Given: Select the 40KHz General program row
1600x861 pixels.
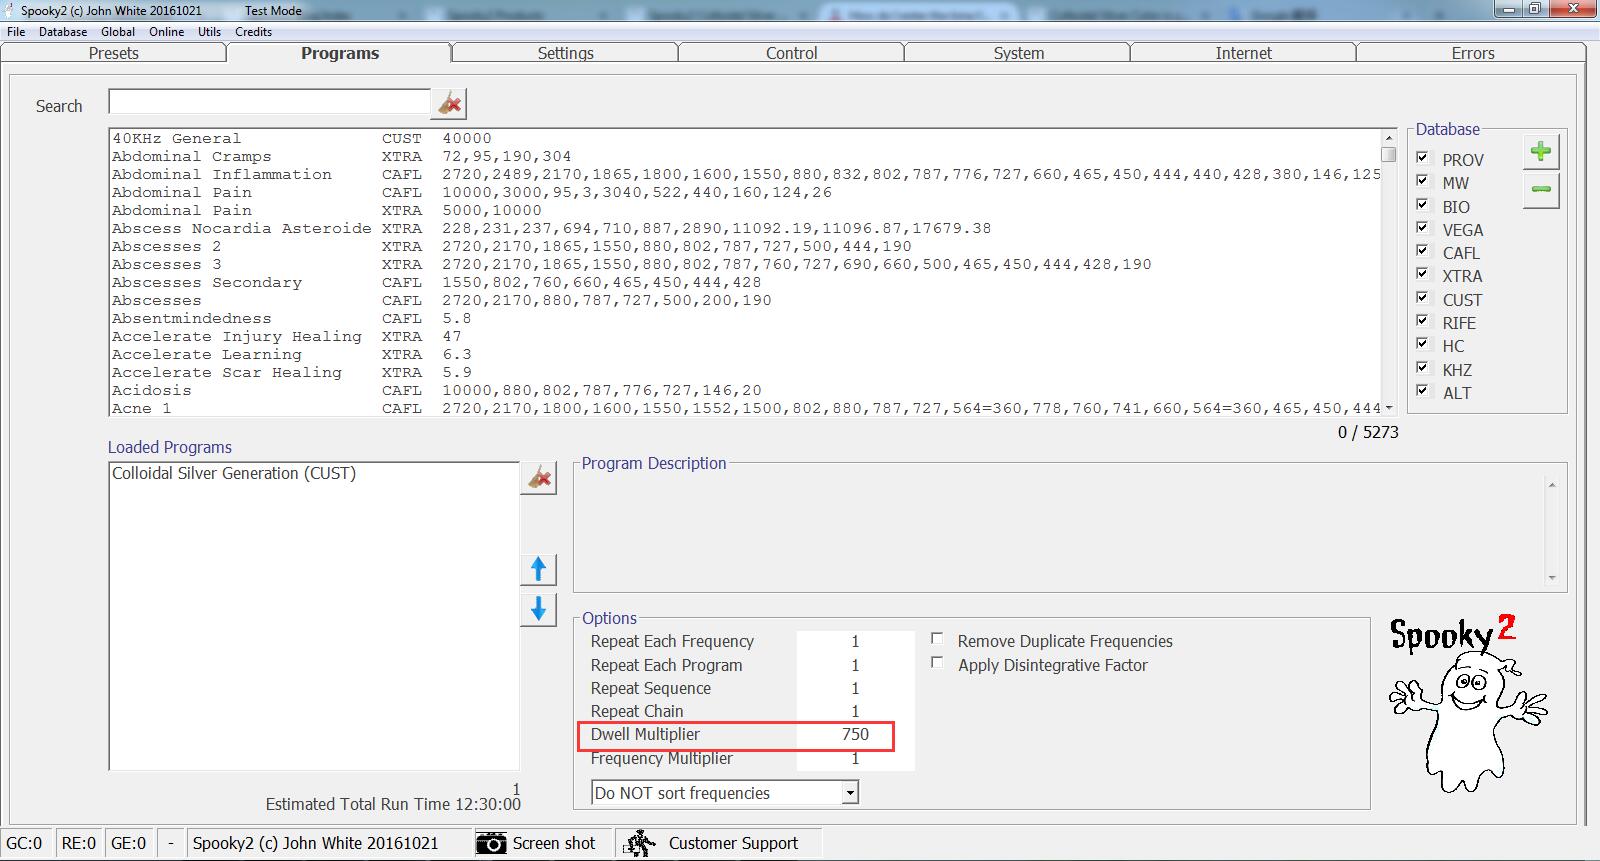Looking at the screenshot, I should click(x=745, y=138).
